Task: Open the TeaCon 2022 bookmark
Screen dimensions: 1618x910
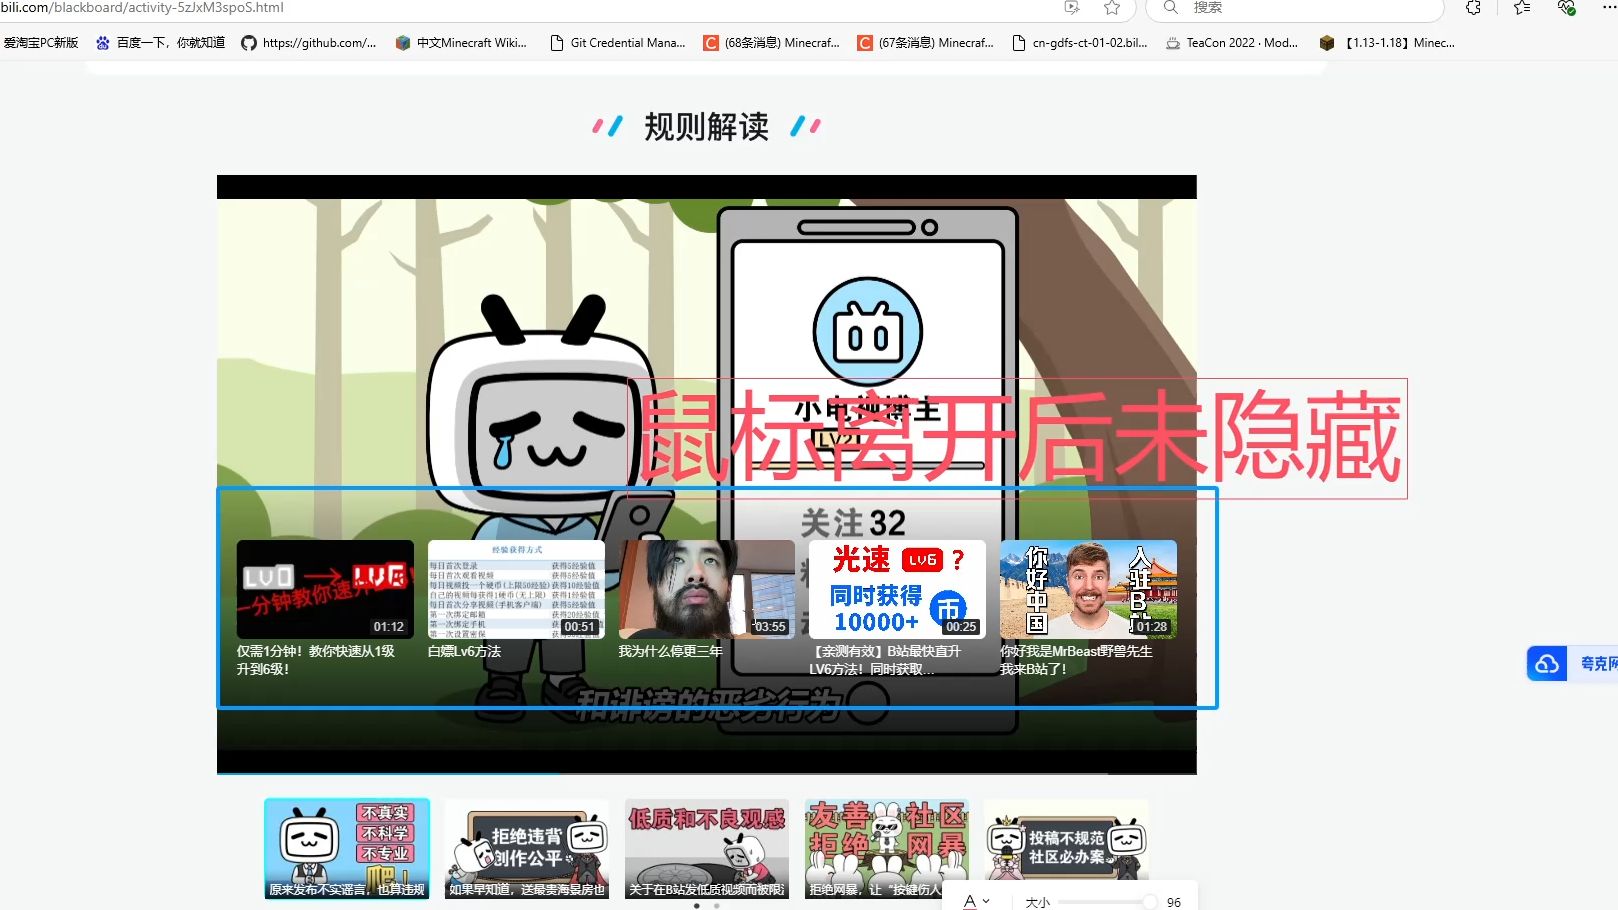Action: pyautogui.click(x=1232, y=43)
